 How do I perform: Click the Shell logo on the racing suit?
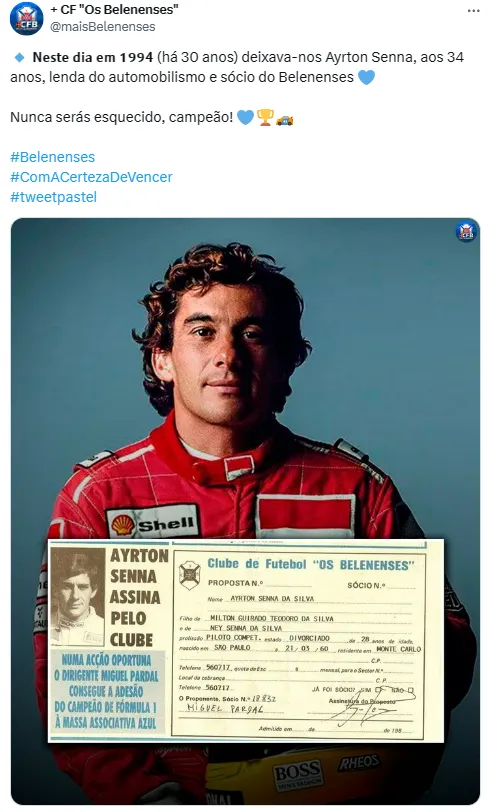click(153, 522)
